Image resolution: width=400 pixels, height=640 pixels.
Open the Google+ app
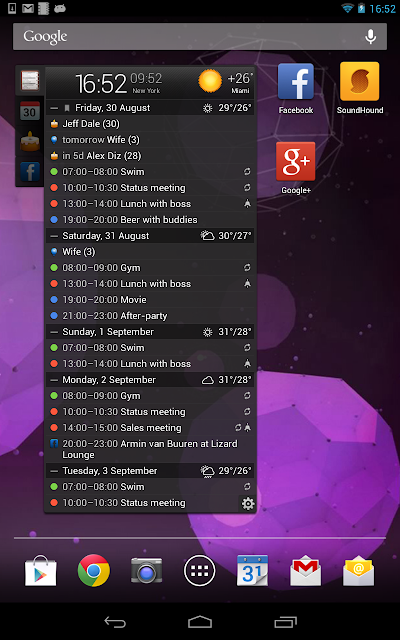click(x=296, y=168)
